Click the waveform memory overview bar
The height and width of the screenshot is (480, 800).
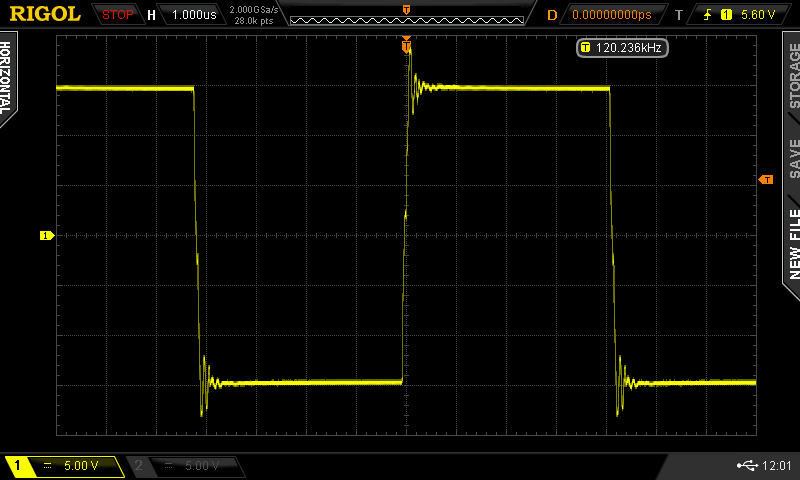[406, 14]
